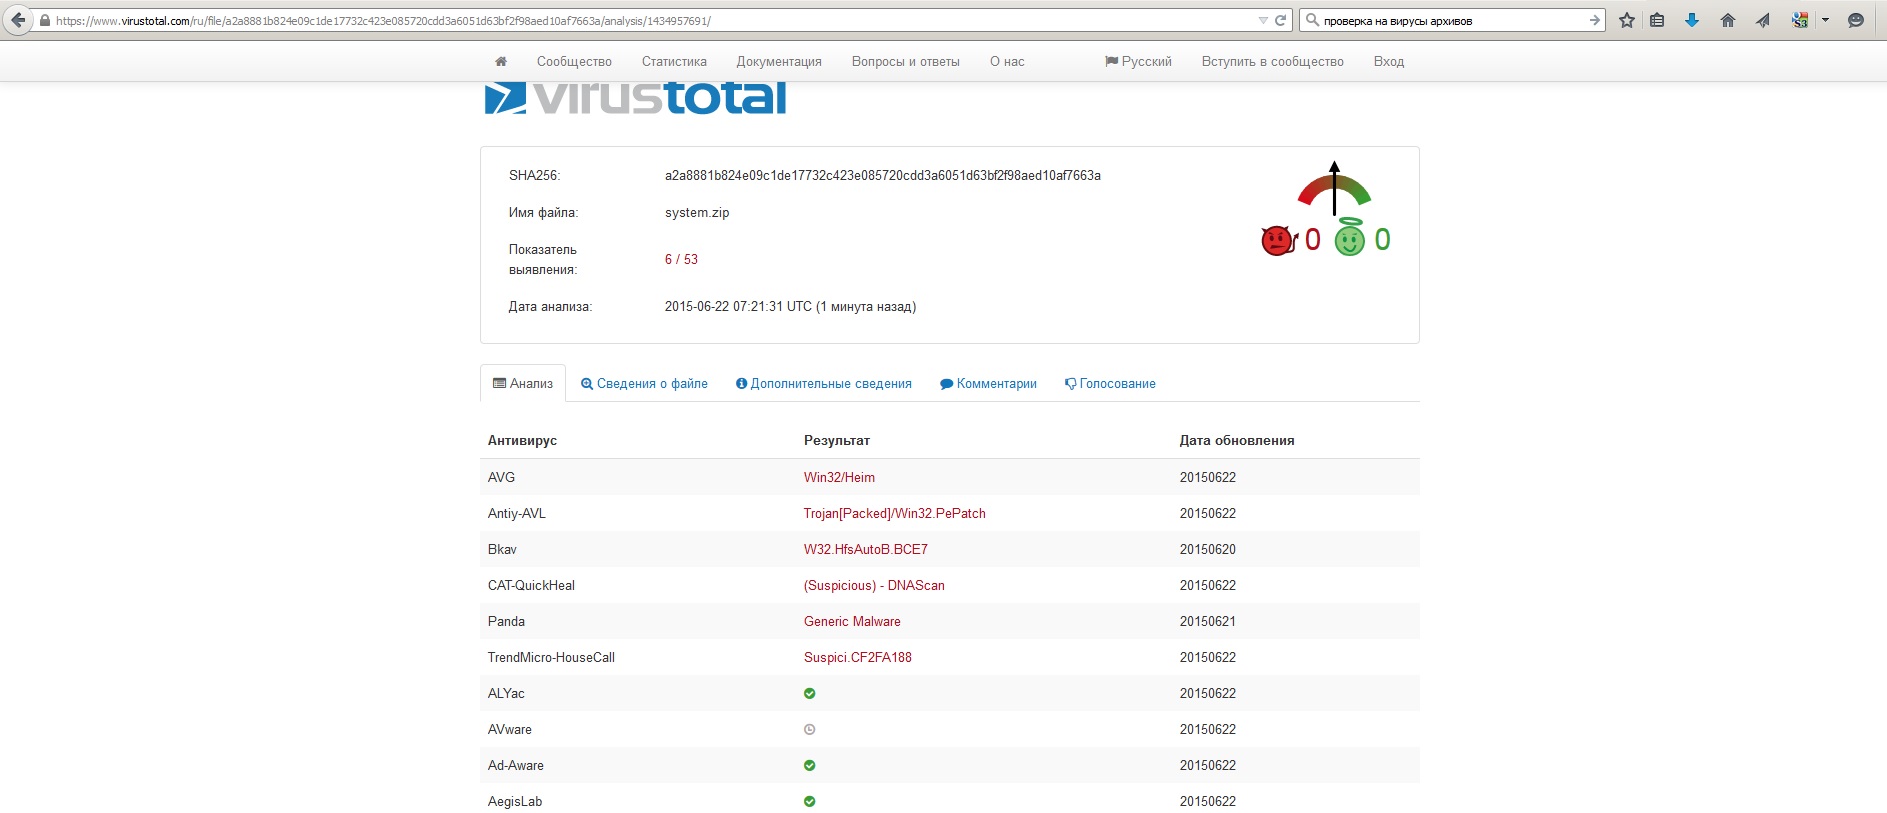Click the Antiy-AVL antivirus name
Screen dimensions: 1887x813
point(517,513)
